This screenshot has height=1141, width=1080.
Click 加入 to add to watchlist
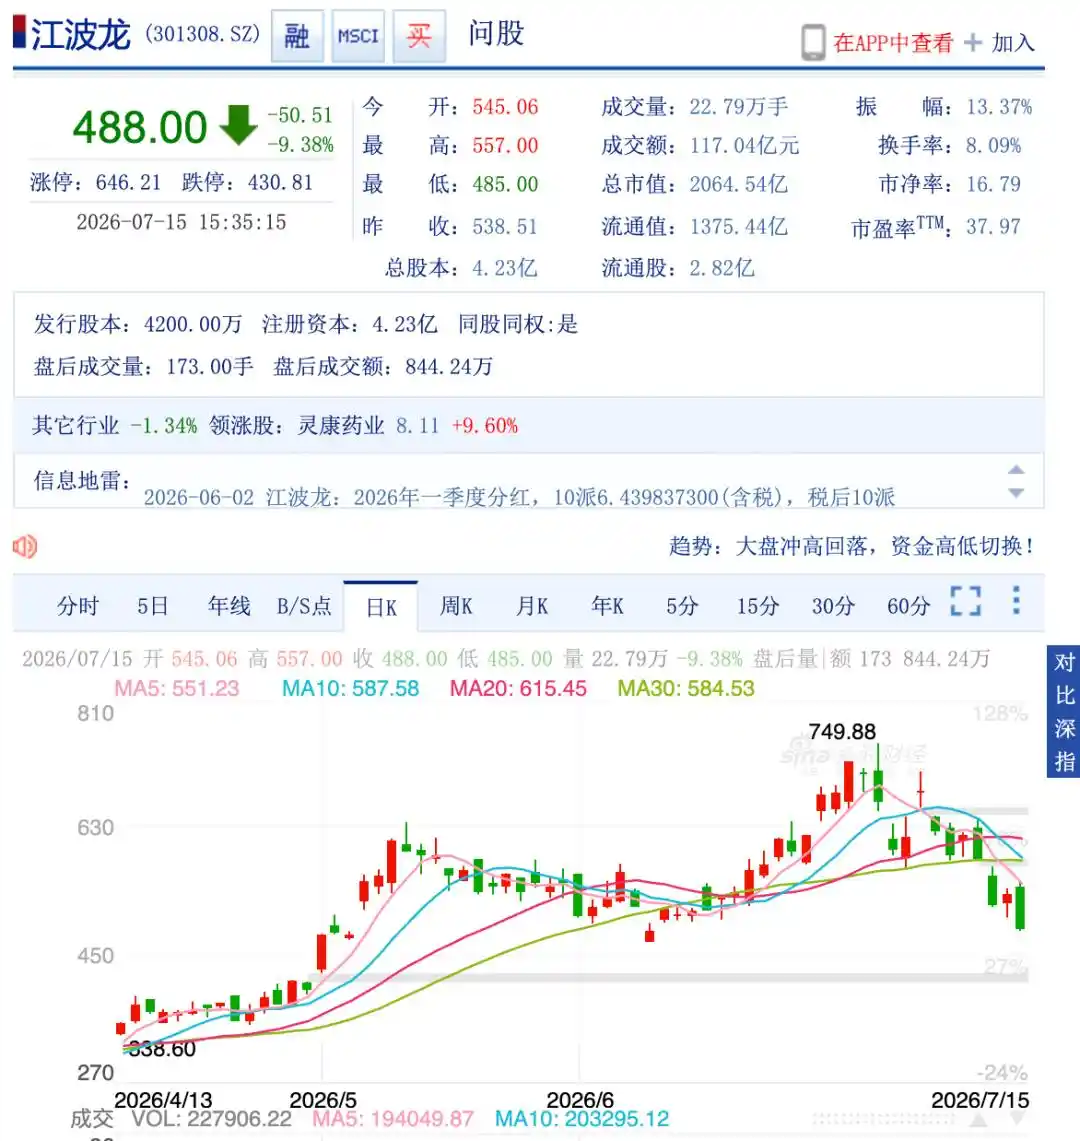point(1013,43)
